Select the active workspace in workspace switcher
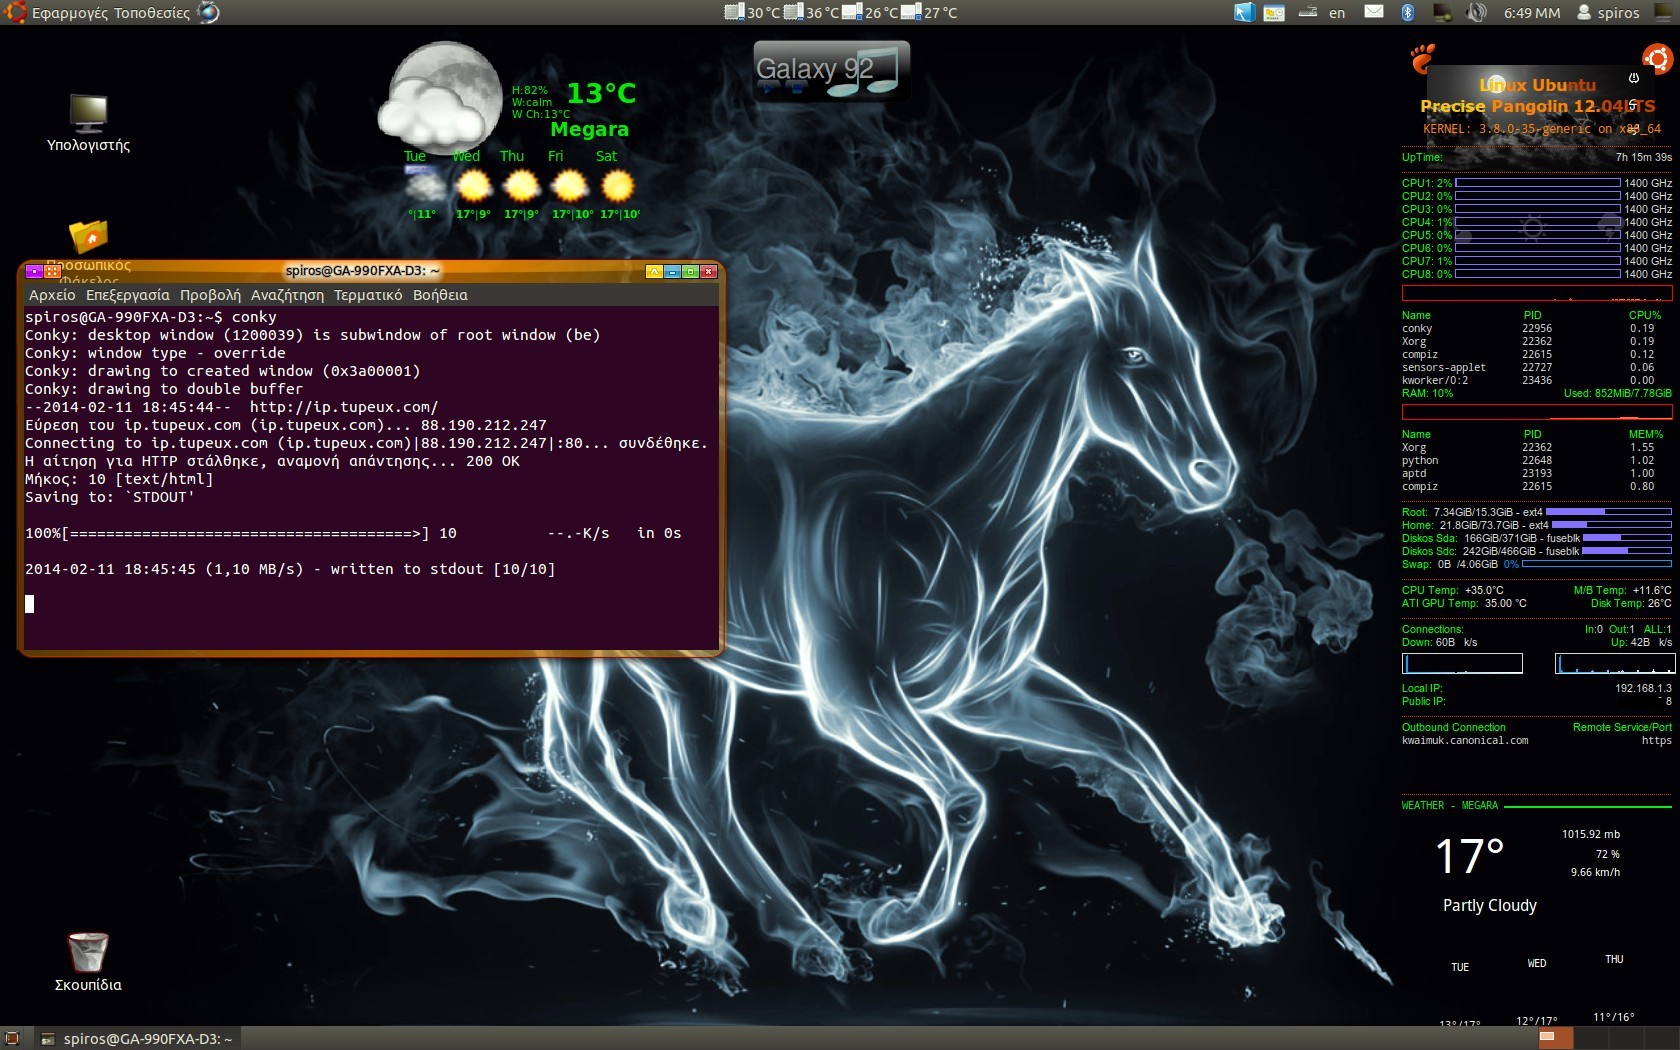Screen dimensions: 1680x1050 (1555, 1038)
